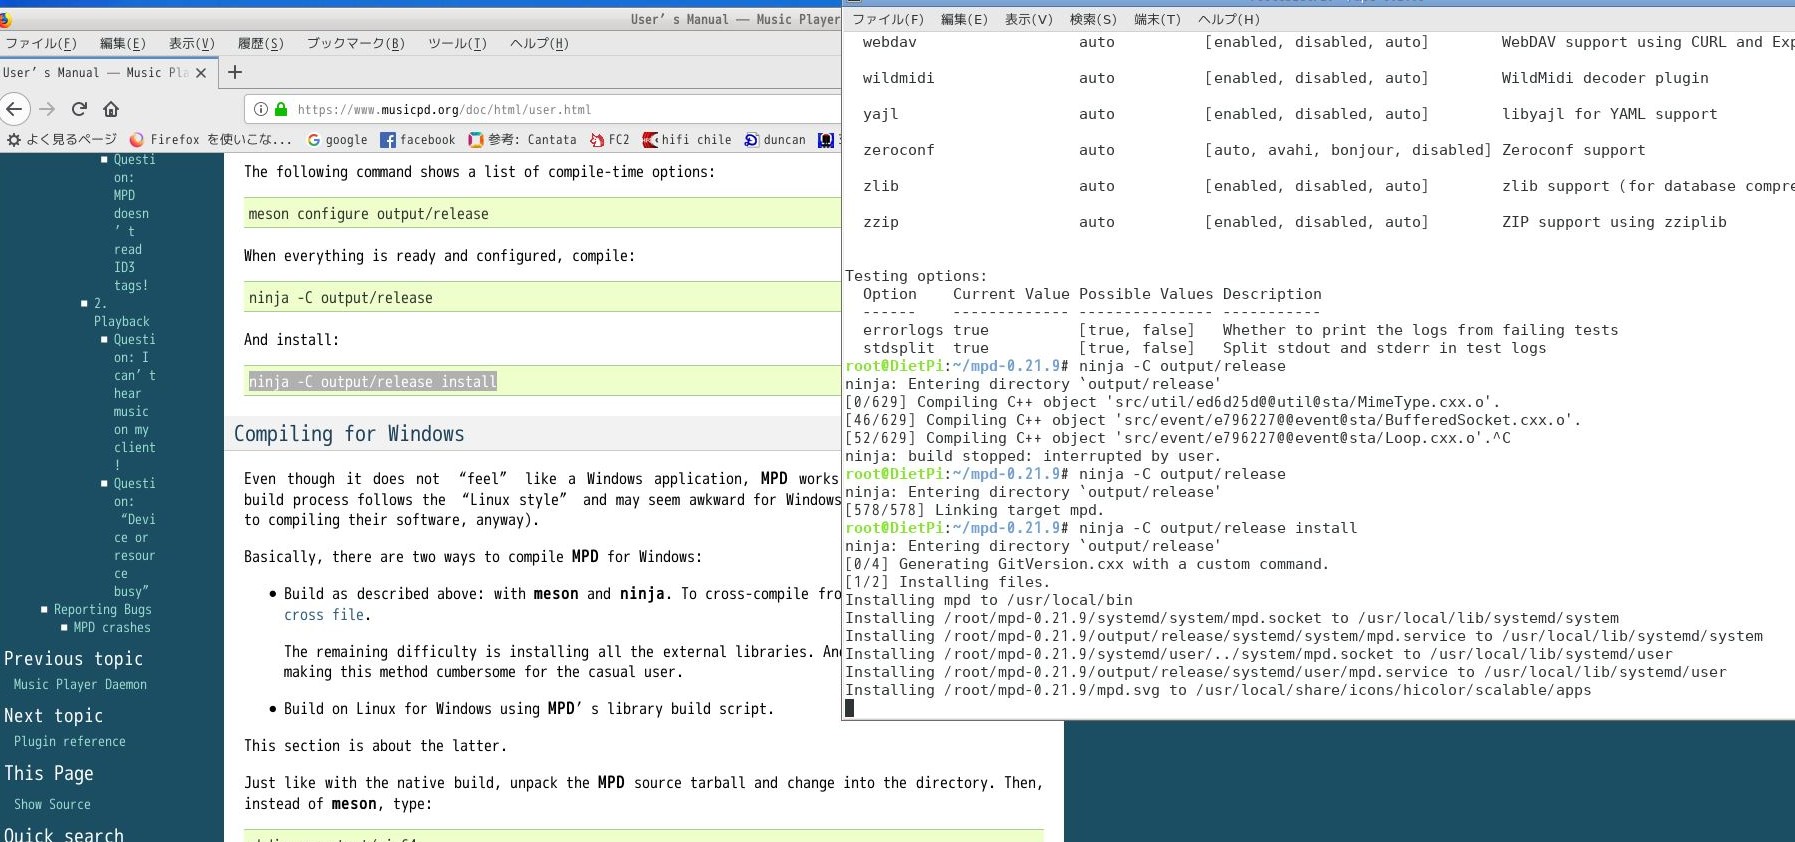1795x842 pixels.
Task: Open the '2. Playback' sidebar link
Action: click(121, 312)
